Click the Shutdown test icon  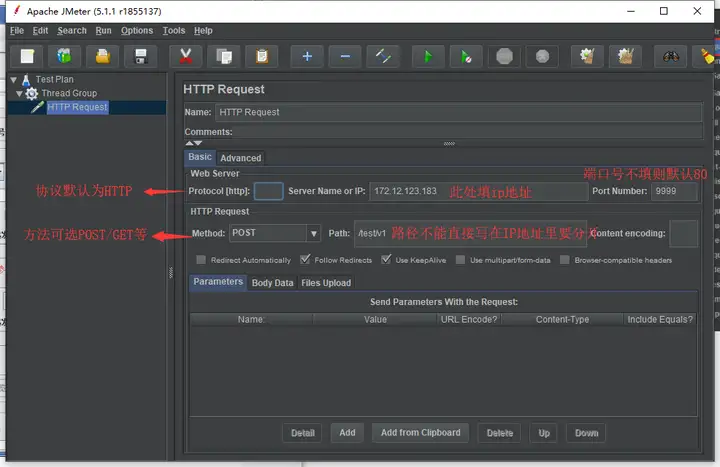pyautogui.click(x=542, y=56)
